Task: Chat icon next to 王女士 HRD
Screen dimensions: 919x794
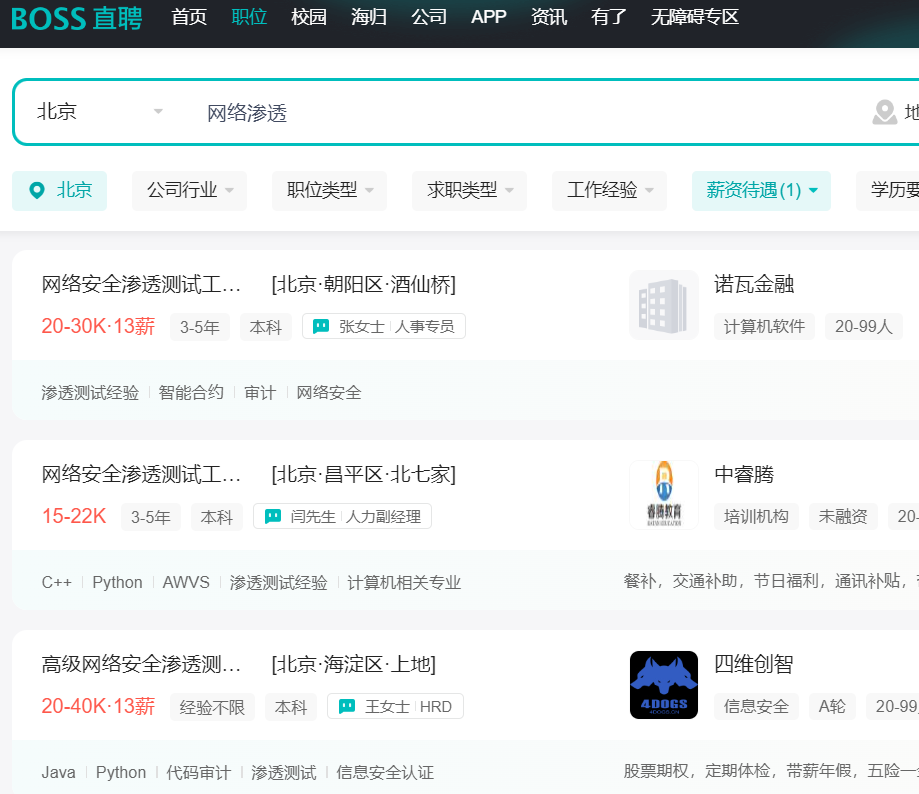Action: pyautogui.click(x=347, y=706)
